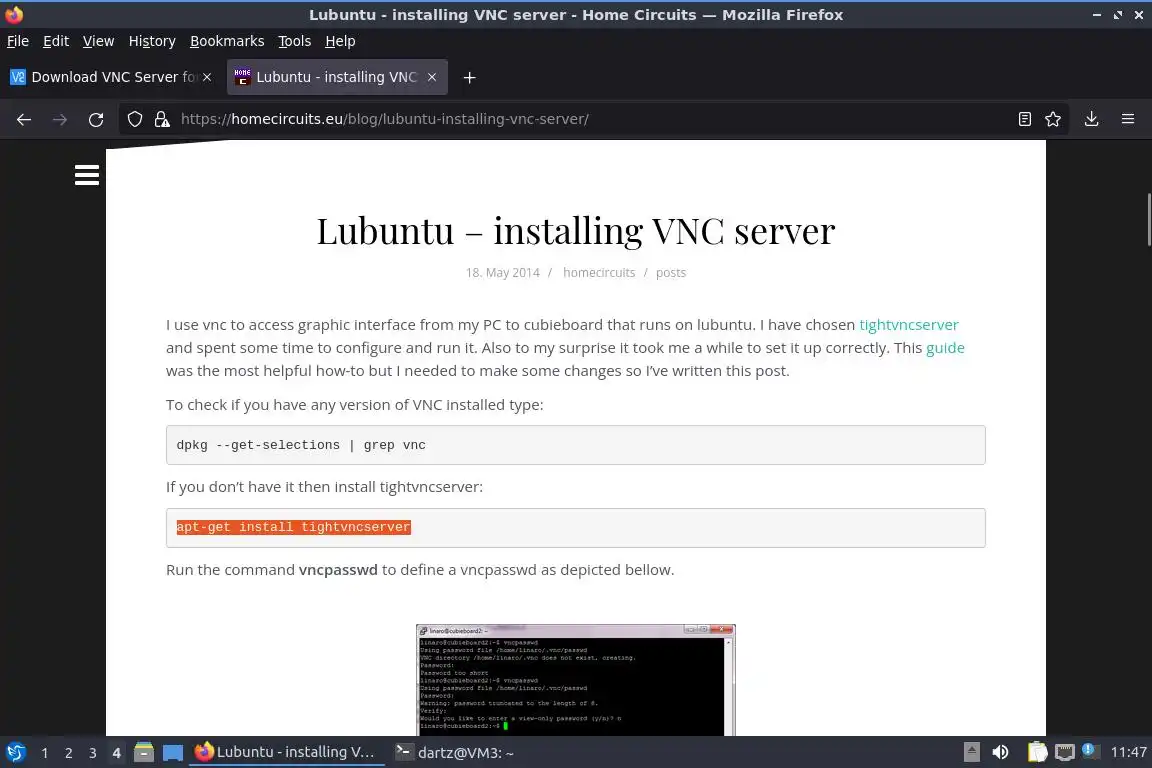Click the Lubuntu installing VNC server heading
1152x768 pixels.
click(575, 231)
